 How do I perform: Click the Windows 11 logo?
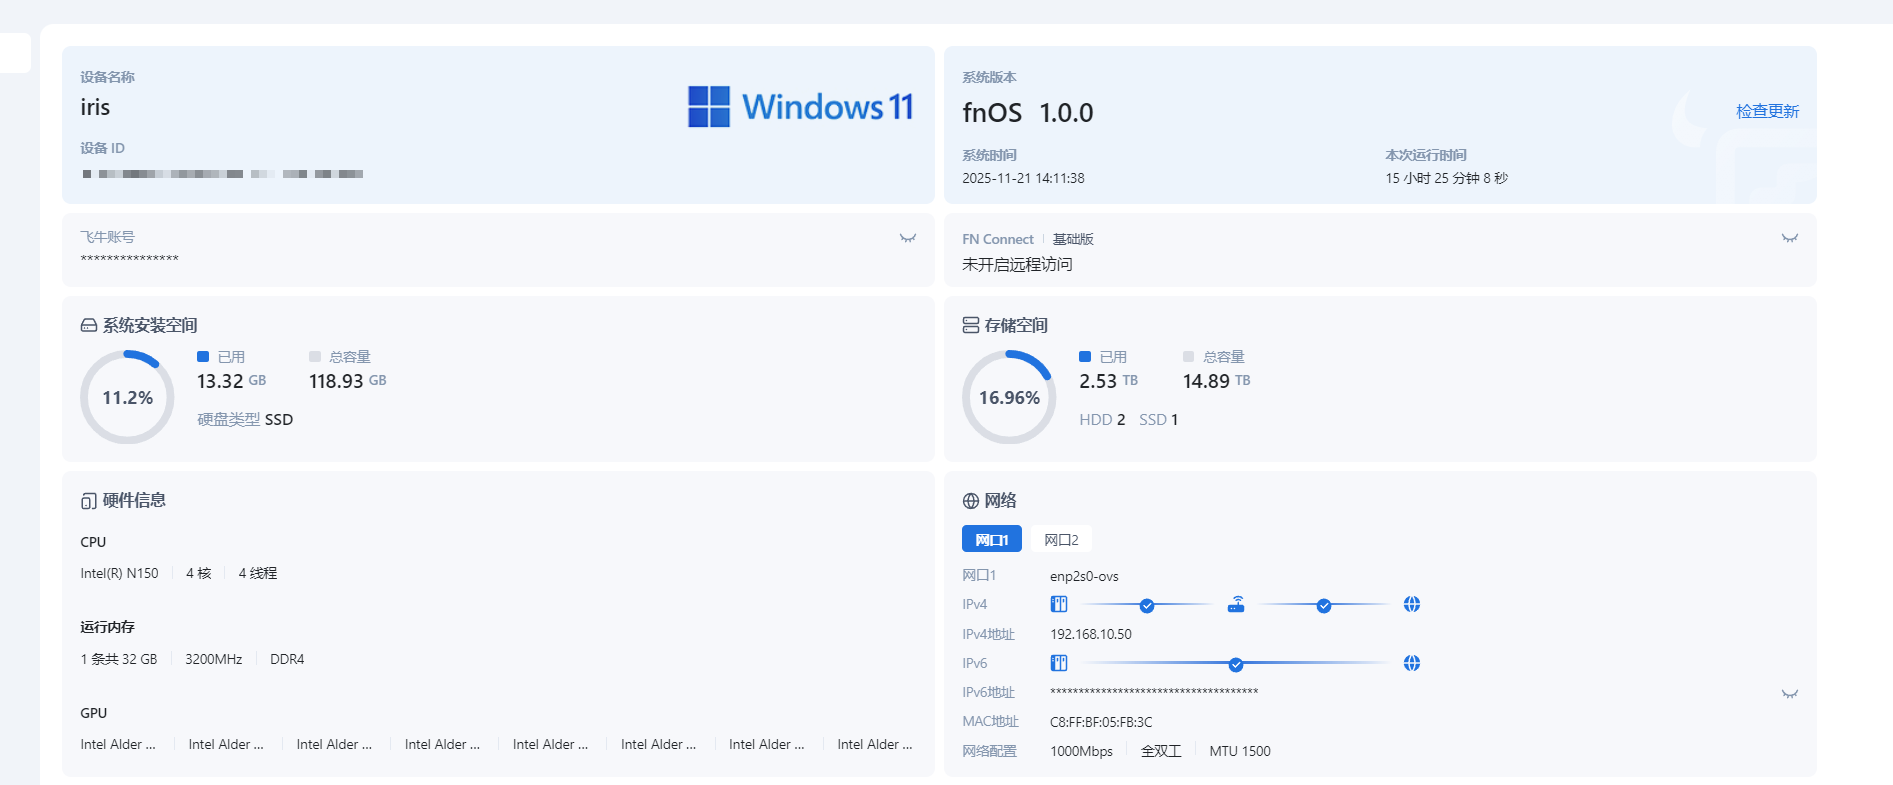[801, 106]
